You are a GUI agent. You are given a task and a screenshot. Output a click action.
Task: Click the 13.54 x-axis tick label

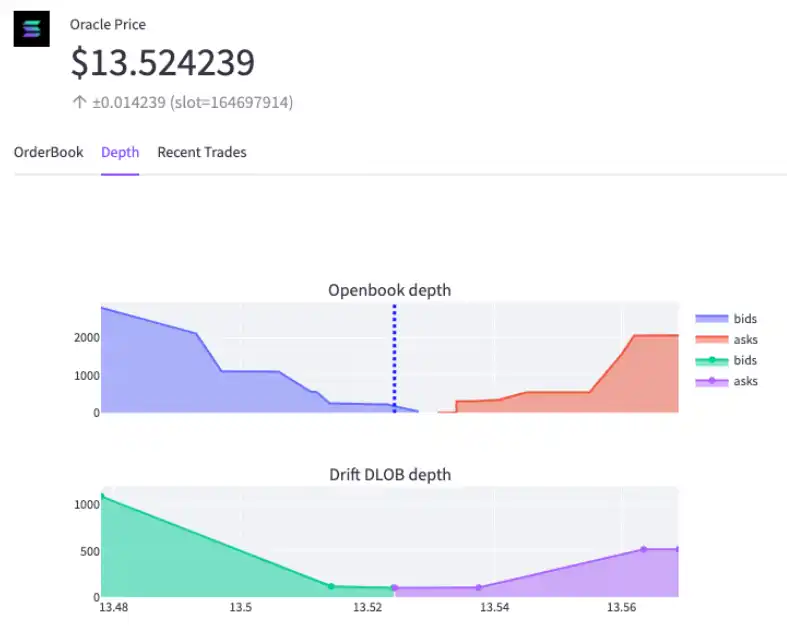[494, 607]
